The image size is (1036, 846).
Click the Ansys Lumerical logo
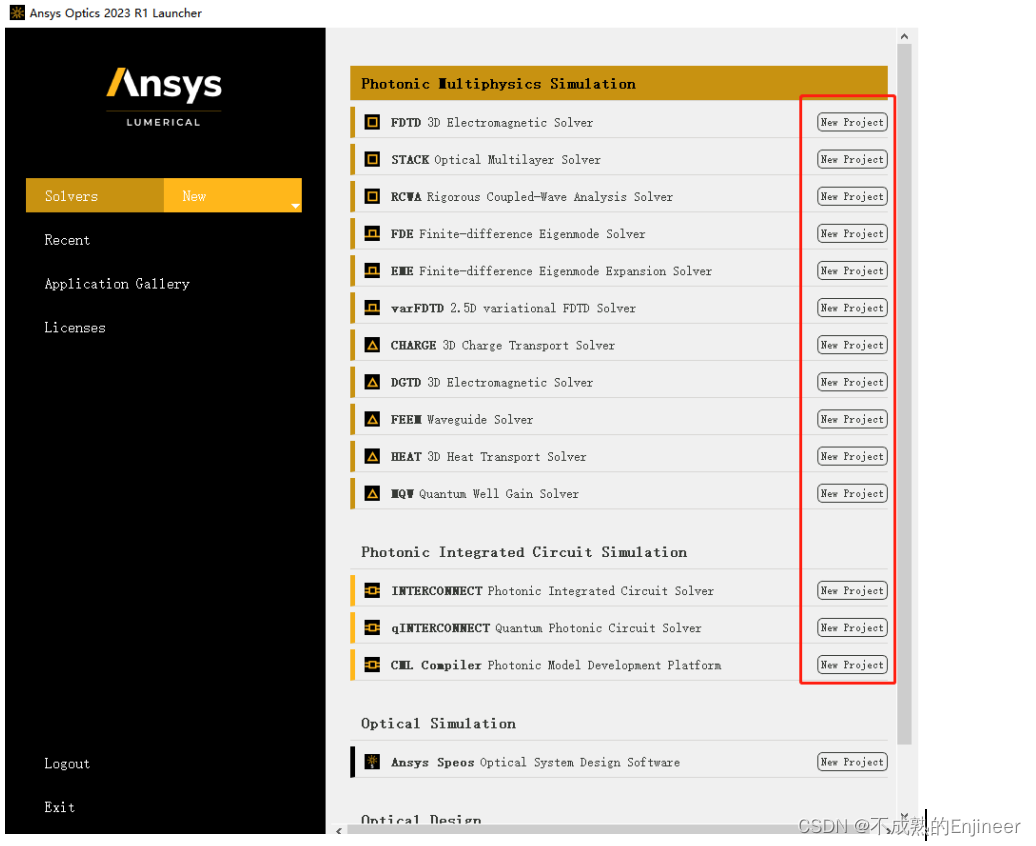[x=164, y=96]
